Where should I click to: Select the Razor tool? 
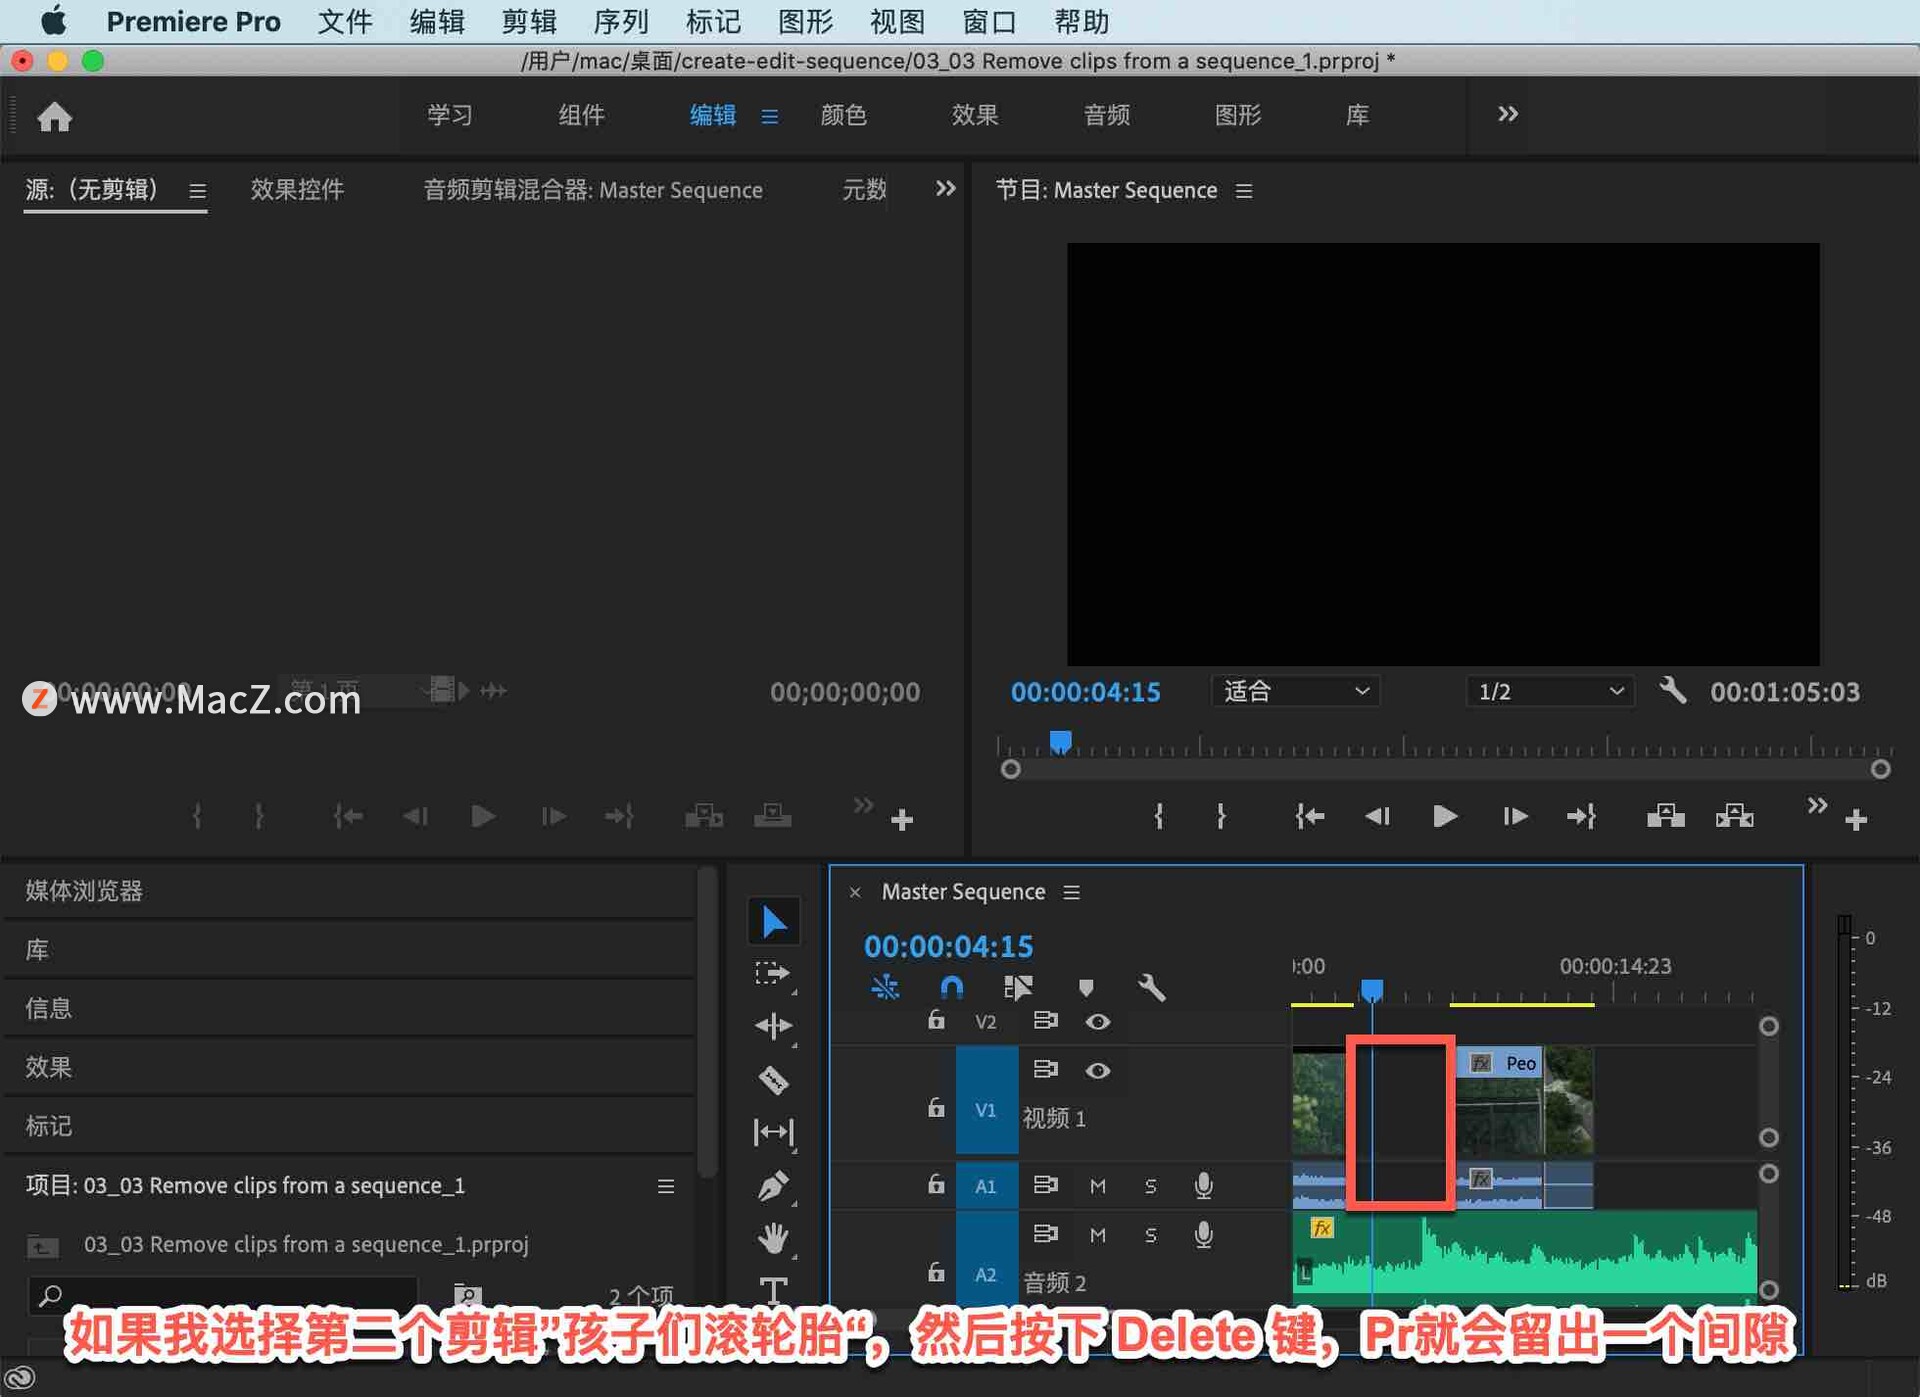click(x=774, y=1081)
